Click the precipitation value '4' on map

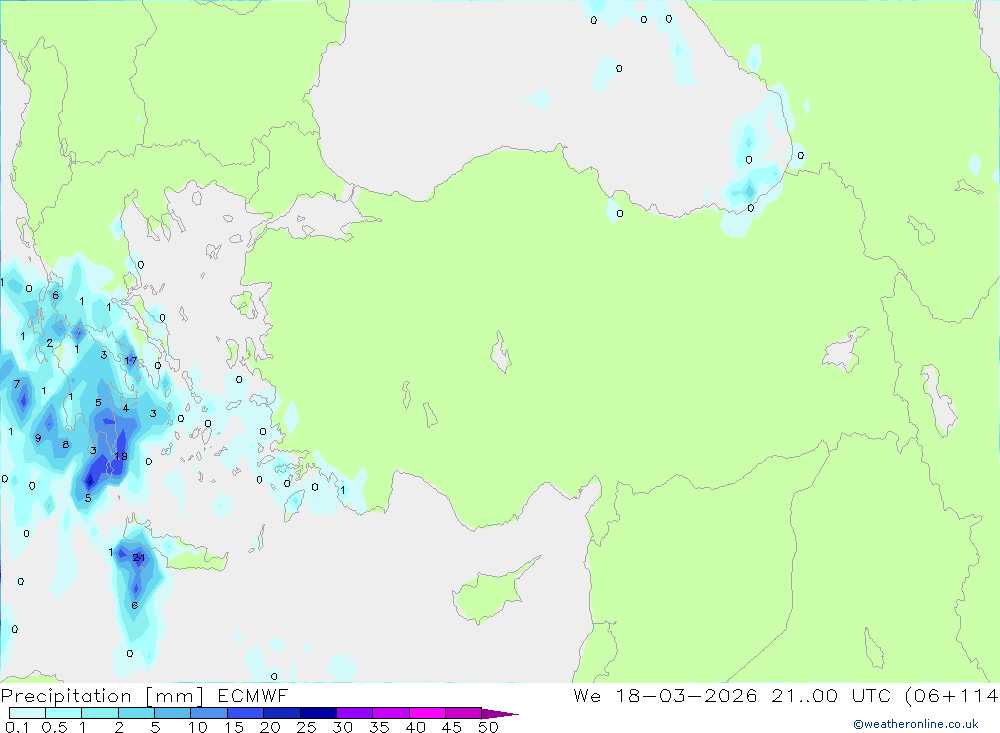click(126, 408)
